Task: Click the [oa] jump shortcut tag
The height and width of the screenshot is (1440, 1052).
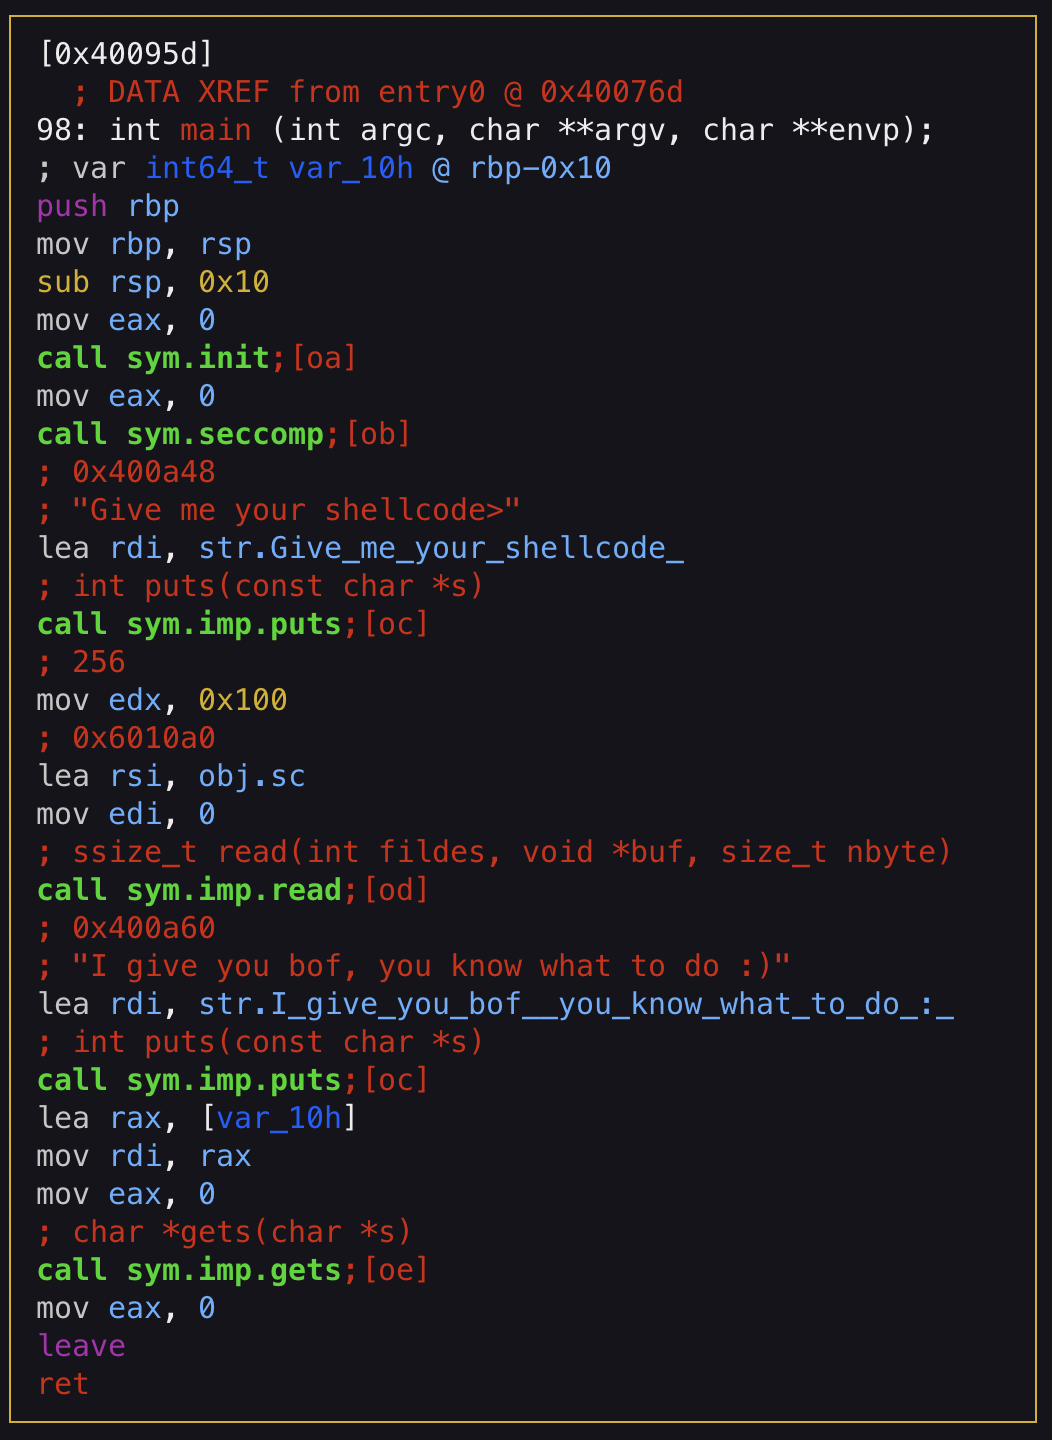Action: click(323, 358)
